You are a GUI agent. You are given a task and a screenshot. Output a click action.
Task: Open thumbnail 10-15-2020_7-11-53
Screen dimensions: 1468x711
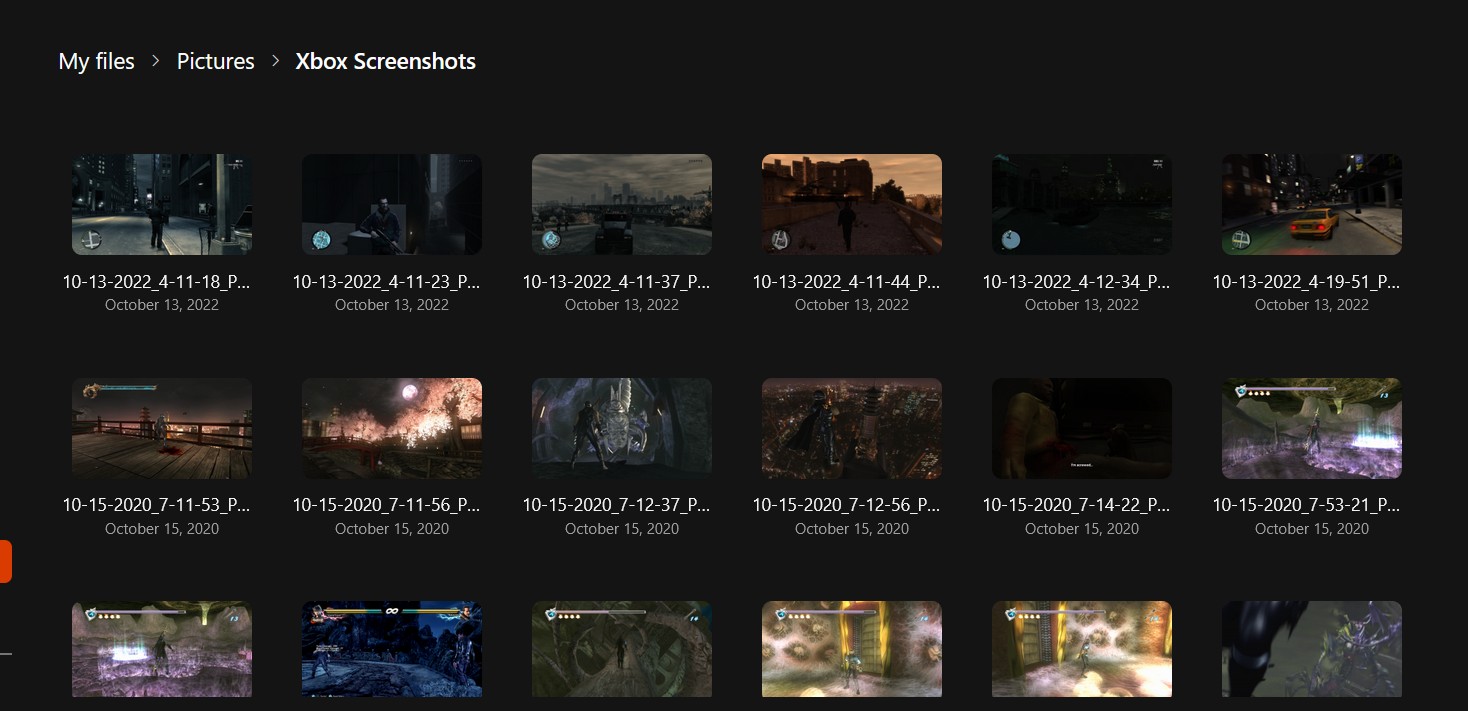[162, 428]
